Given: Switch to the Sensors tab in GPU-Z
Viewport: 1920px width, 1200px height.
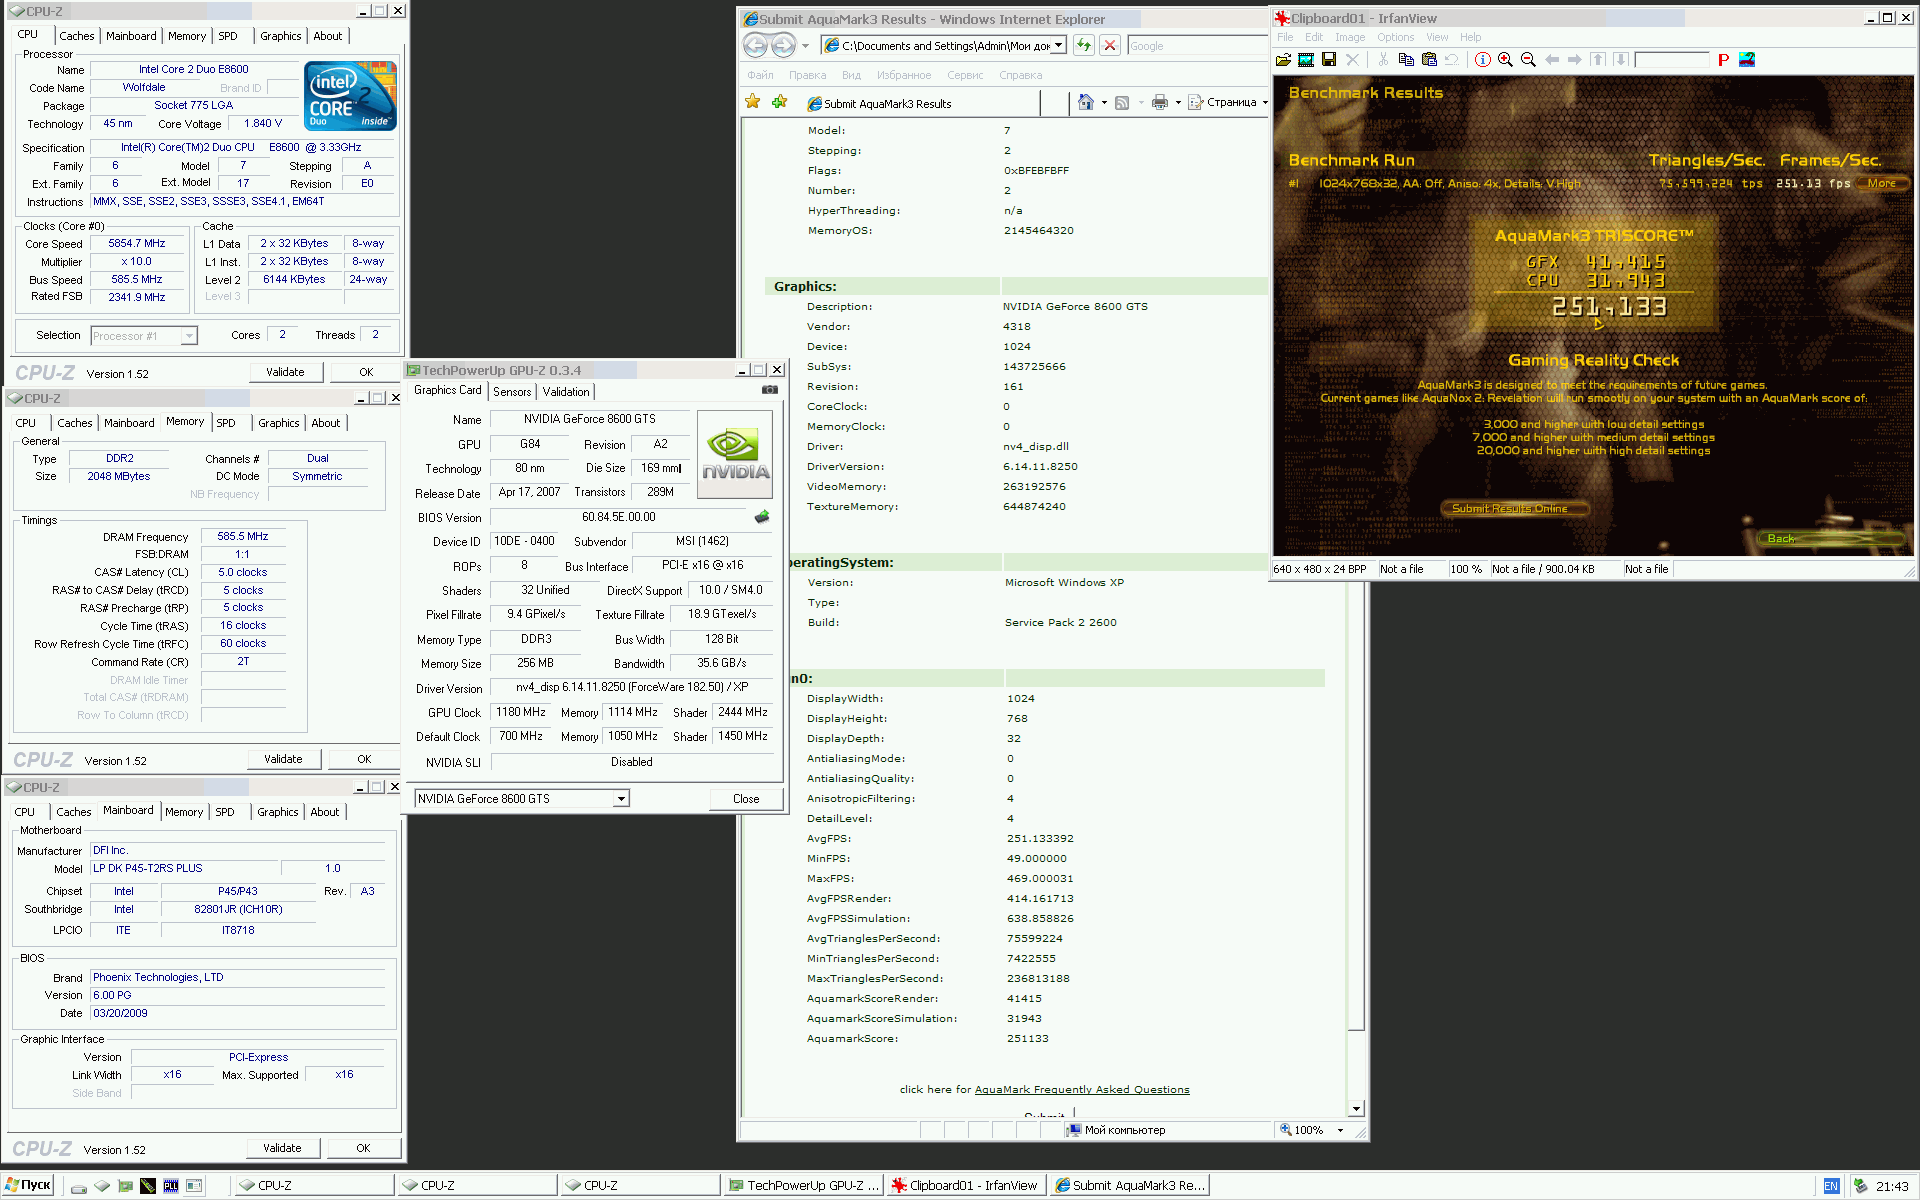Looking at the screenshot, I should pyautogui.click(x=512, y=392).
